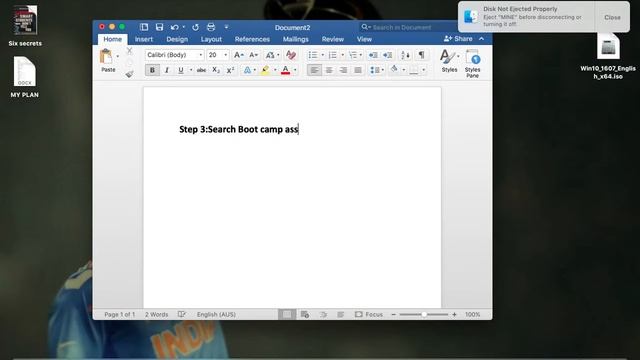
Task: Click the Cut scissors icon
Action: tap(129, 51)
